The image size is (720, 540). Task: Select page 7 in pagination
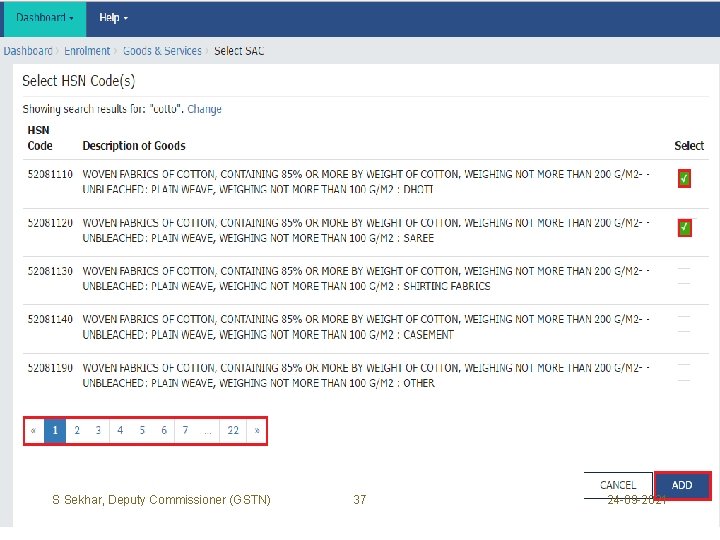click(186, 431)
